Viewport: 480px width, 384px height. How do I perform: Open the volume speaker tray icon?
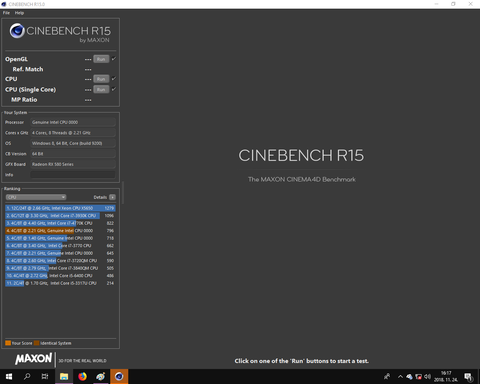pyautogui.click(x=427, y=377)
